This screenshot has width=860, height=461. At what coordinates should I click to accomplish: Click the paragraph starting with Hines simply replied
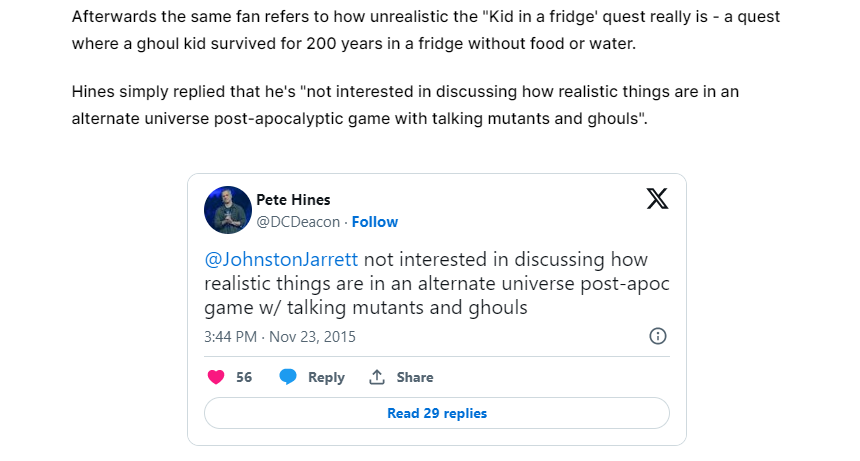pyautogui.click(x=405, y=105)
